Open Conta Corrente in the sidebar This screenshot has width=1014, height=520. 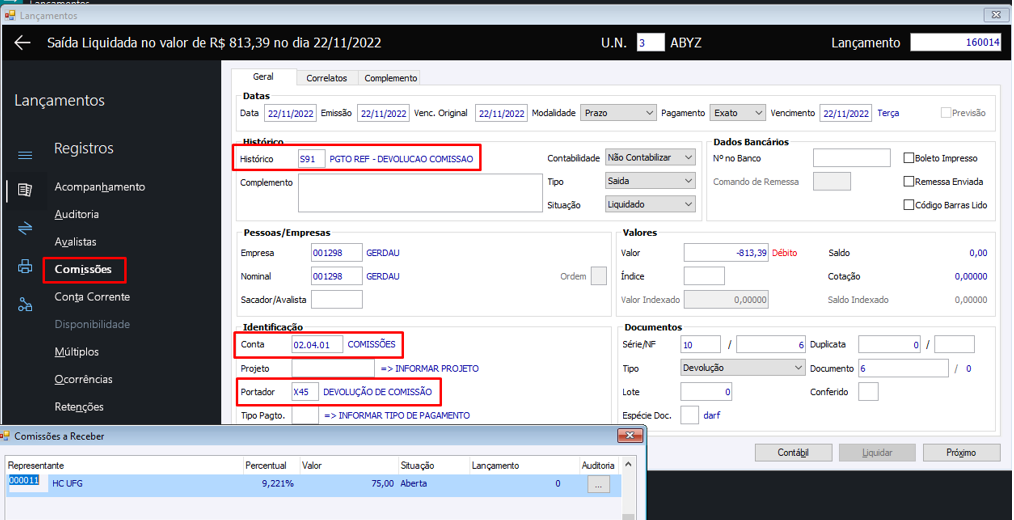[x=92, y=297]
